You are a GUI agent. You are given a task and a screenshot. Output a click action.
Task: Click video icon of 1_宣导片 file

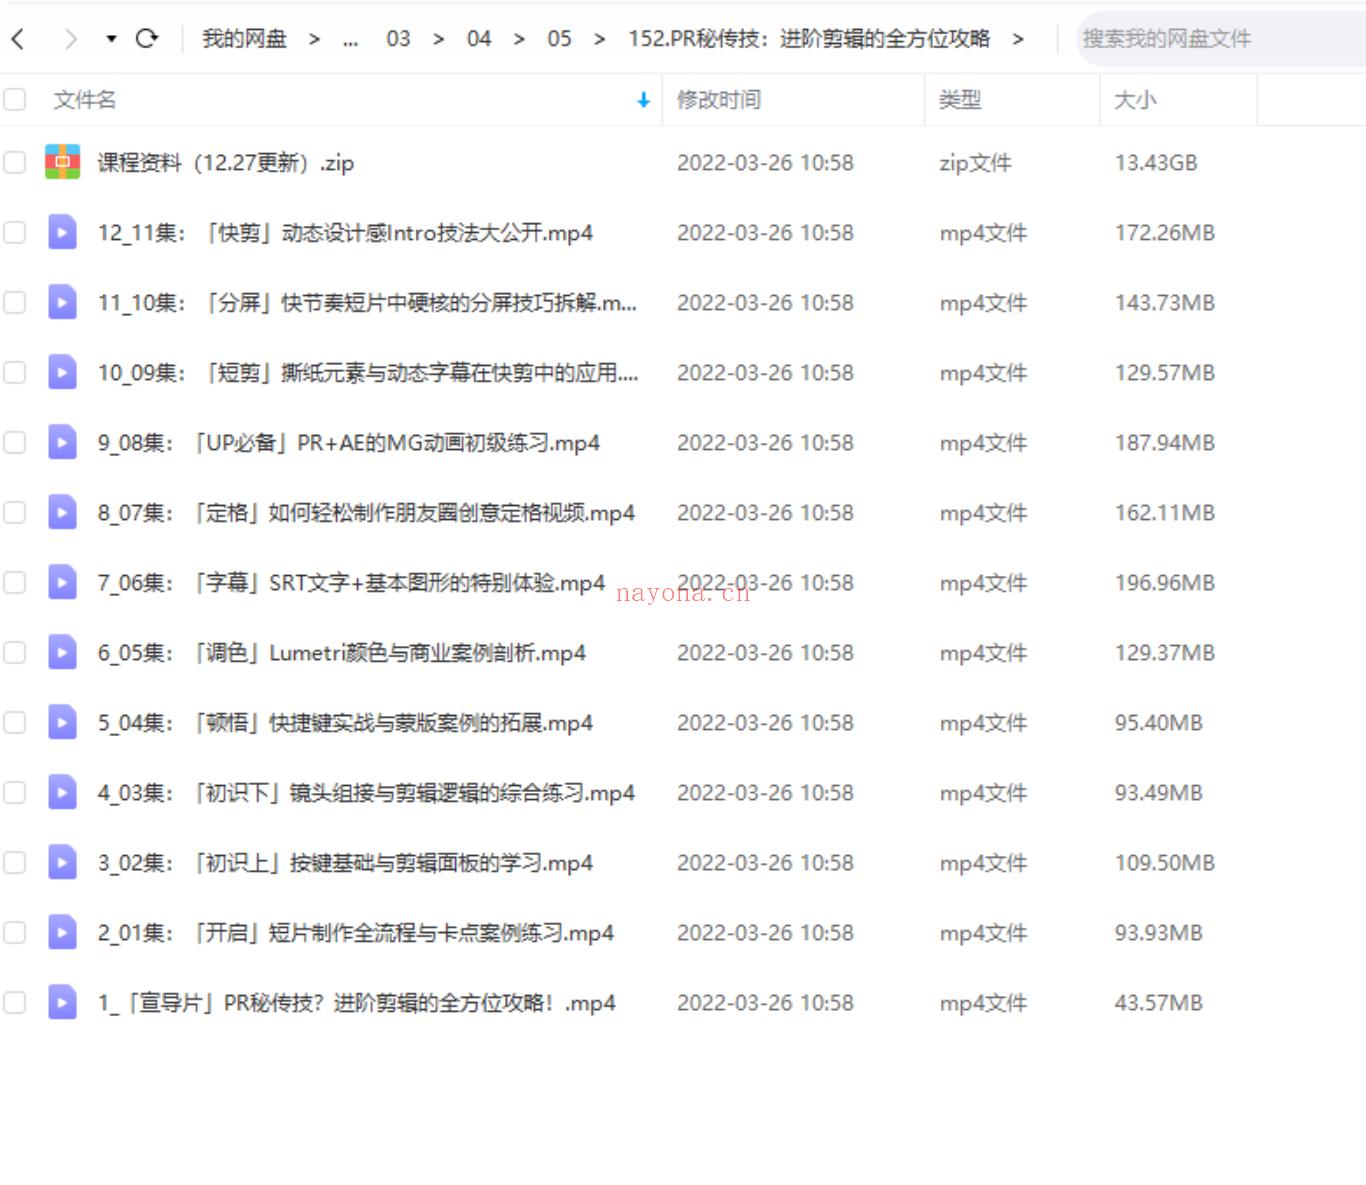click(x=62, y=1002)
